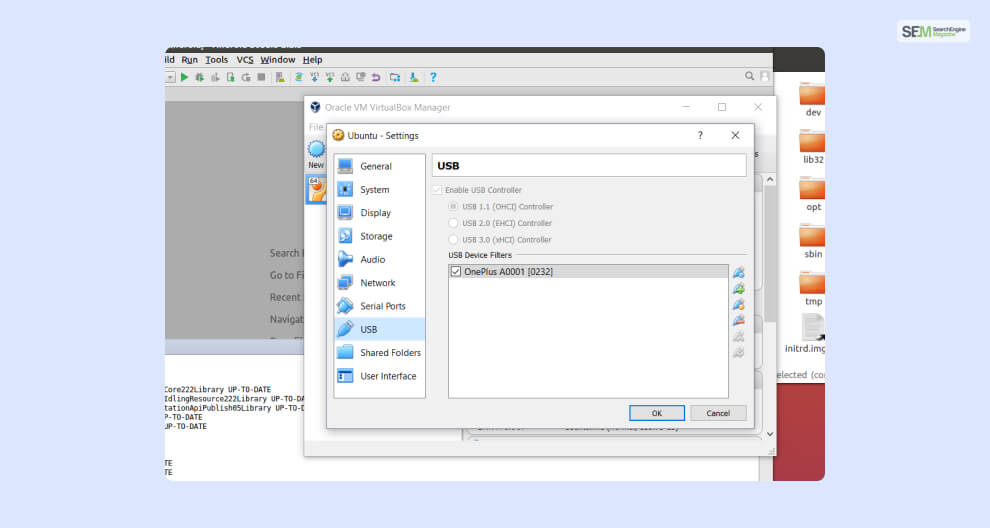This screenshot has height=528, width=990.
Task: Open File menu in VirtualBox Manager
Action: click(316, 127)
